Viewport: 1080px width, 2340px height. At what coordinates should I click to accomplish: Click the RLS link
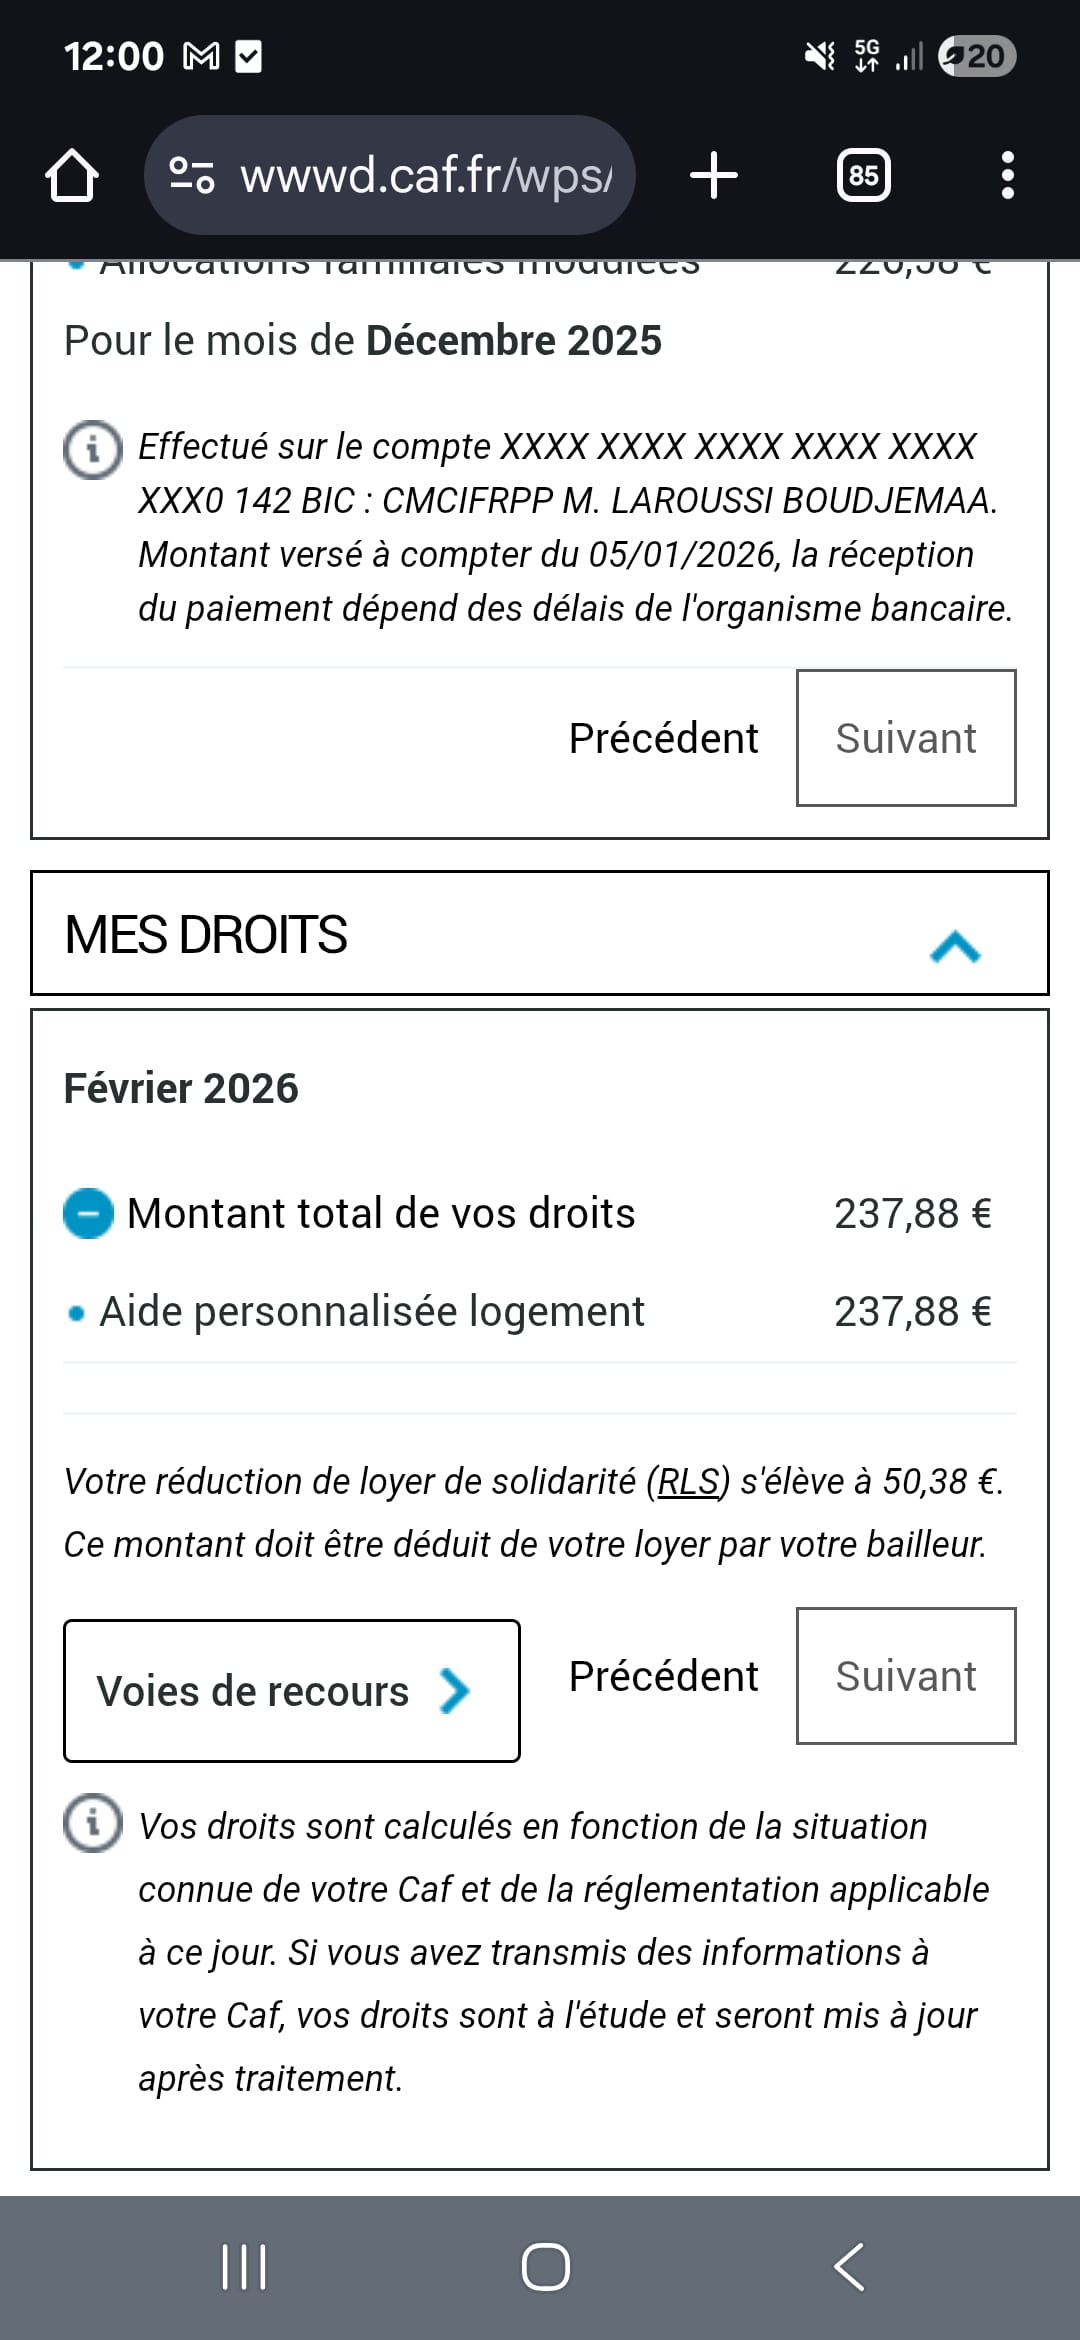tap(688, 1481)
